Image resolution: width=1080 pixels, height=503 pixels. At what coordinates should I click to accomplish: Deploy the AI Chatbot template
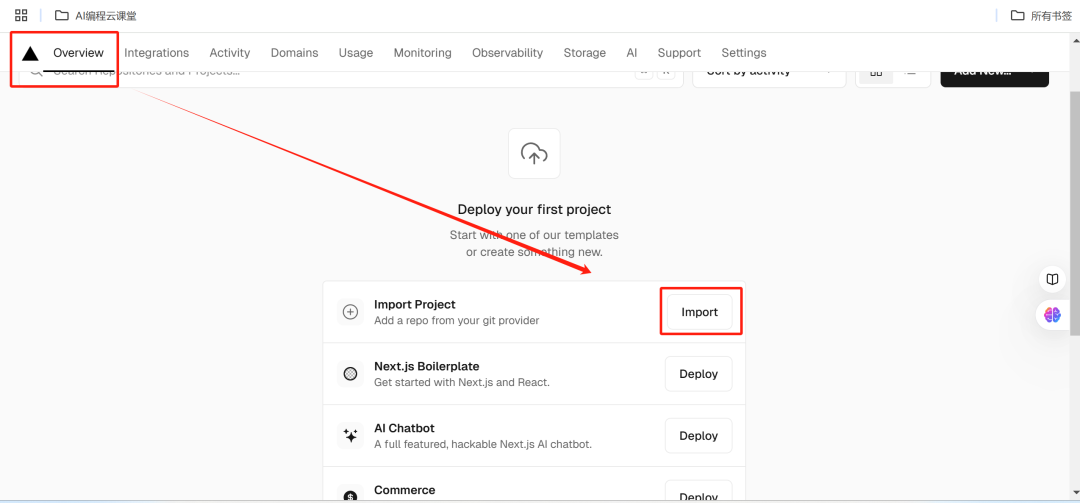point(698,436)
